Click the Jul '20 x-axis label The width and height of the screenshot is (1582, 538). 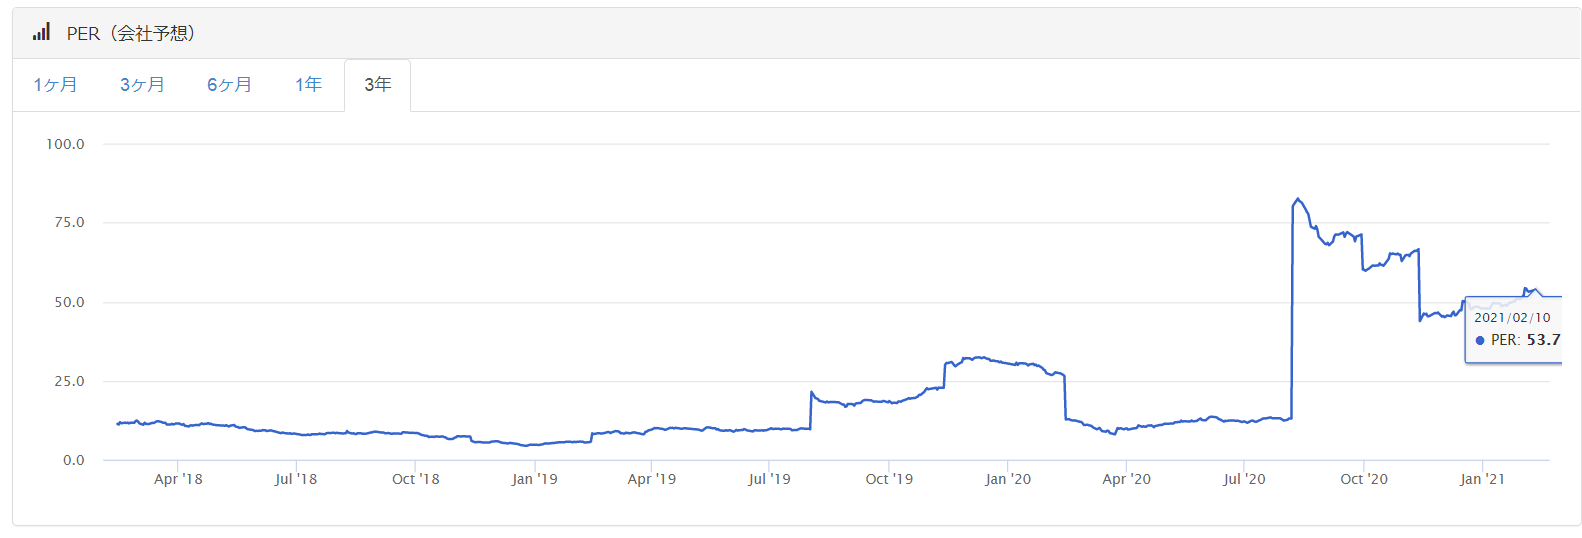[x=1244, y=479]
